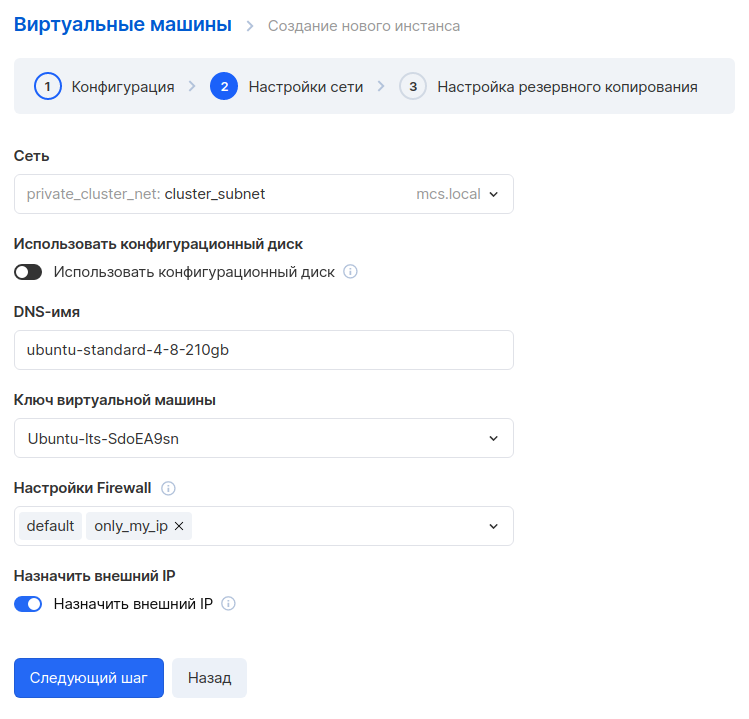Viewport: 749px width, 719px height.
Task: Enable the Использовать конфигурационный диск switch
Action: (28, 272)
